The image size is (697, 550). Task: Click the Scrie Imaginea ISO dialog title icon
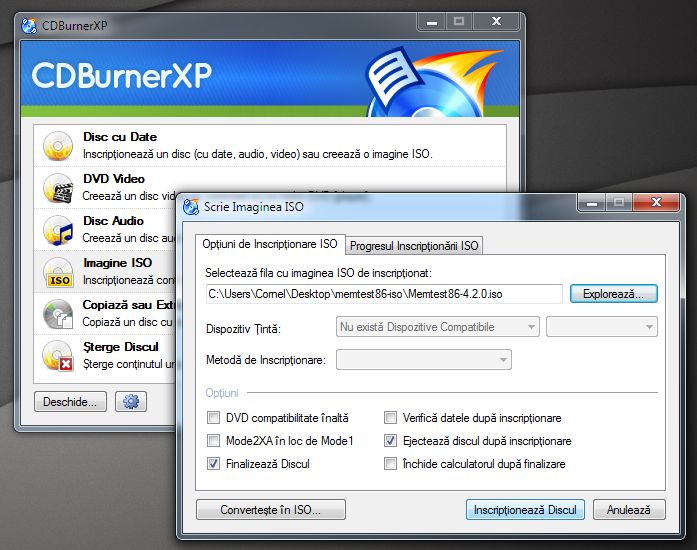point(191,207)
